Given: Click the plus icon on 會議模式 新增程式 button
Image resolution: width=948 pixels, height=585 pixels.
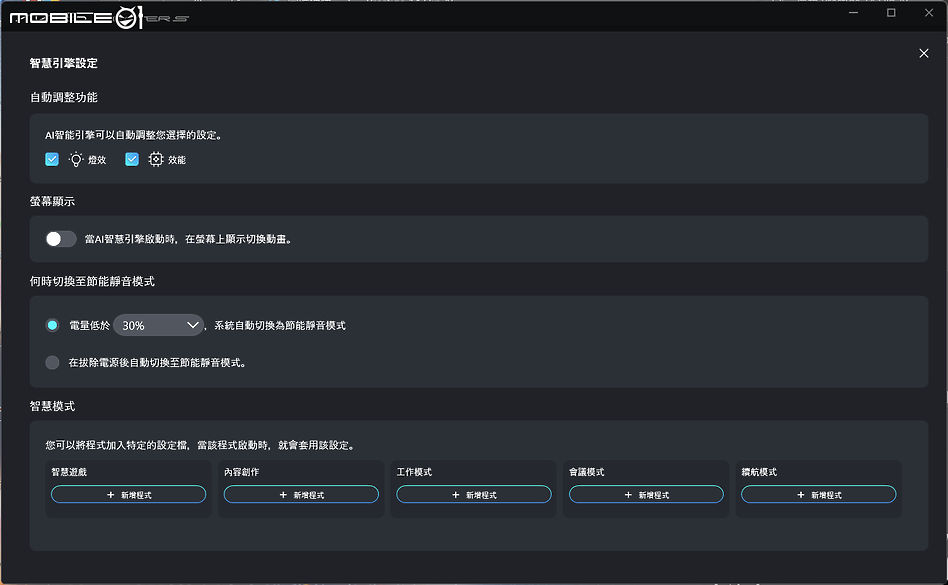Looking at the screenshot, I should click(627, 494).
